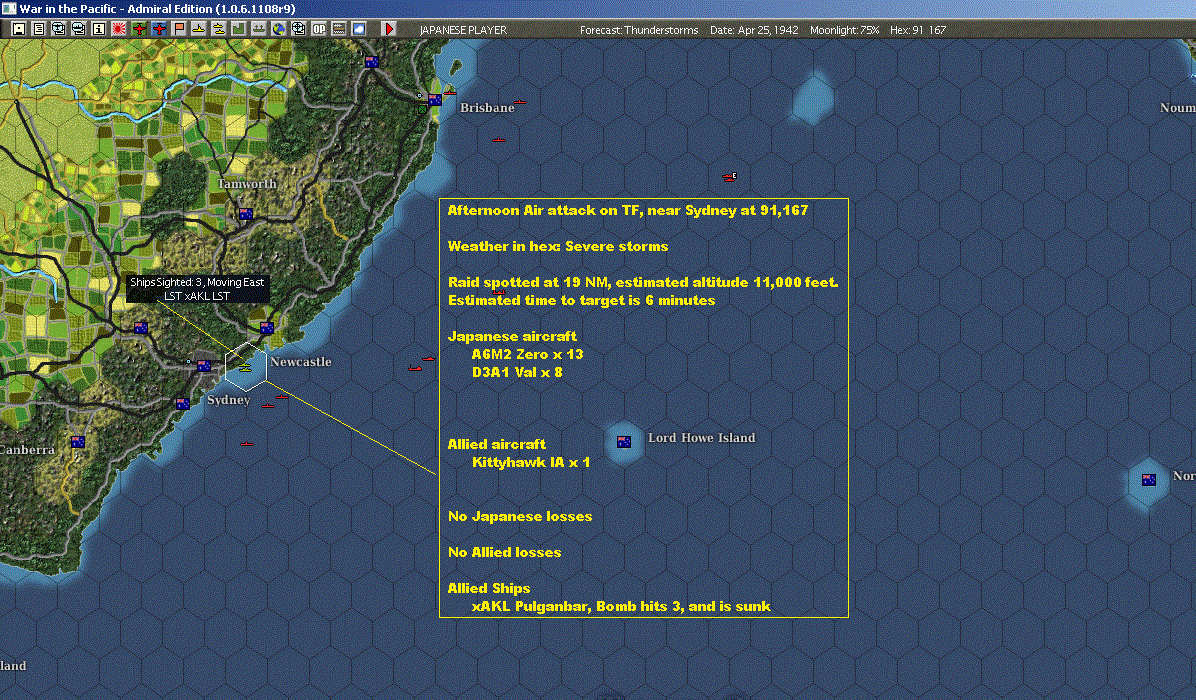This screenshot has width=1196, height=700.
Task: Click the red end turn arrow
Action: pyautogui.click(x=389, y=29)
